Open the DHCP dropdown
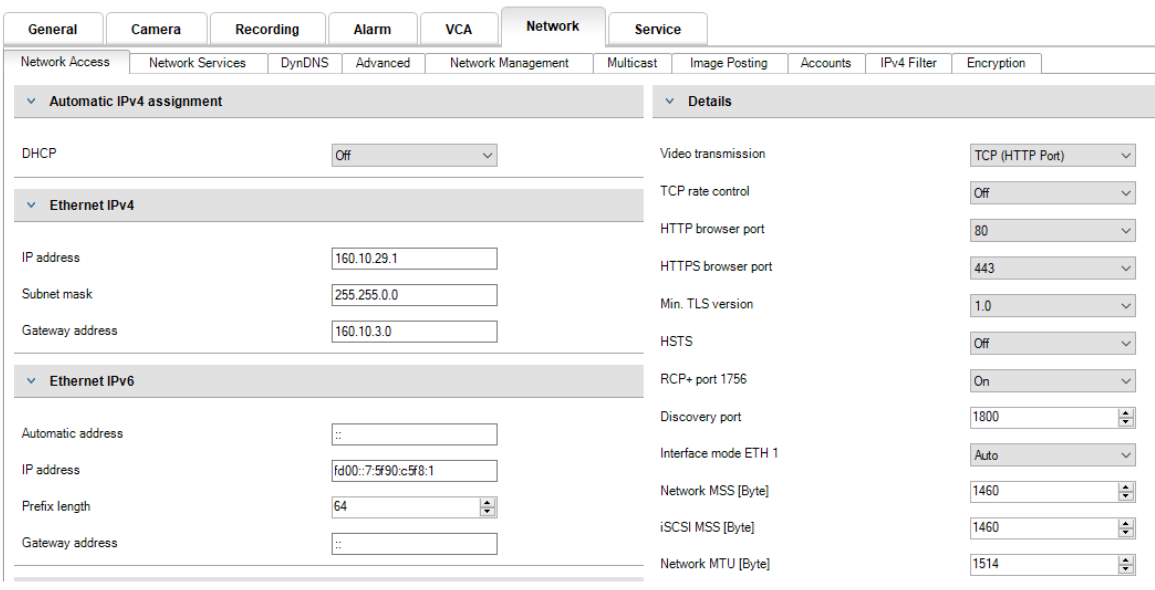The width and height of the screenshot is (1155, 590). 414,155
